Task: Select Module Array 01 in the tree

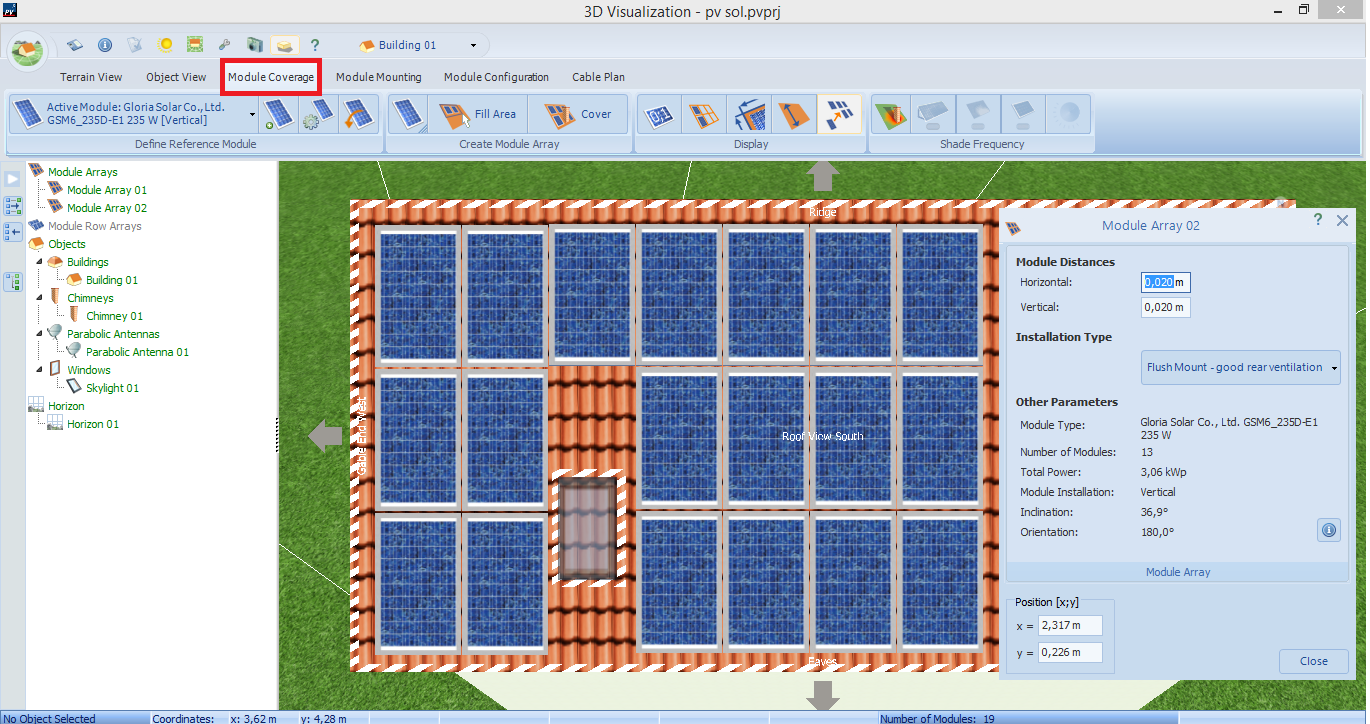Action: coord(107,190)
